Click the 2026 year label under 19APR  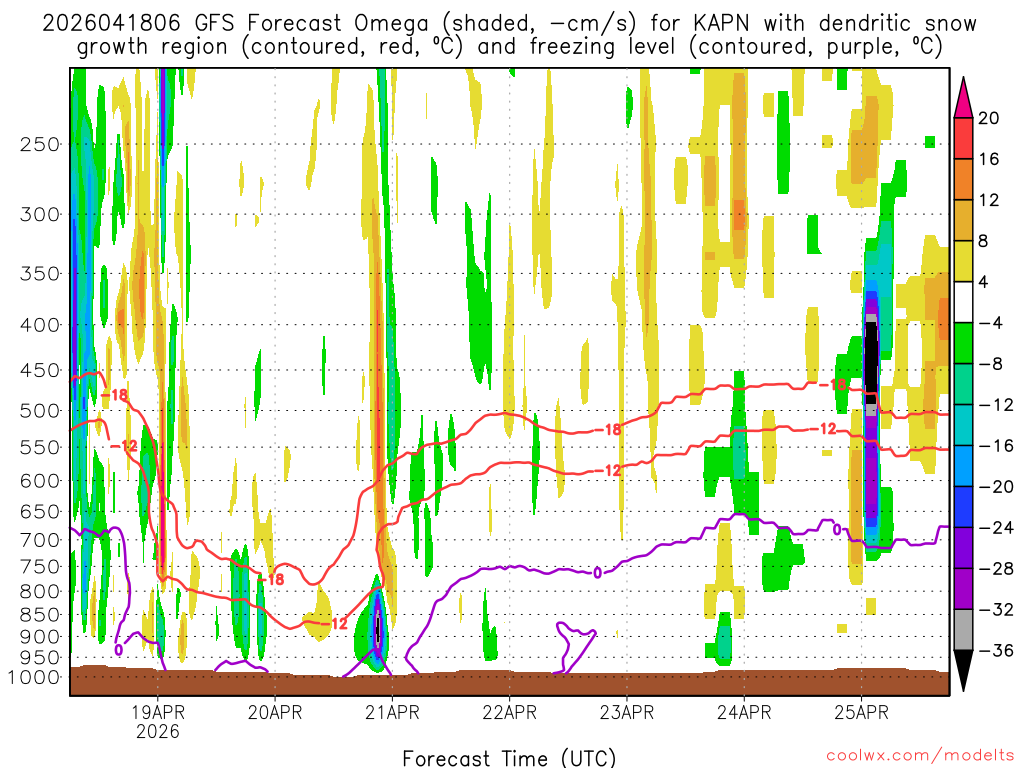157,731
